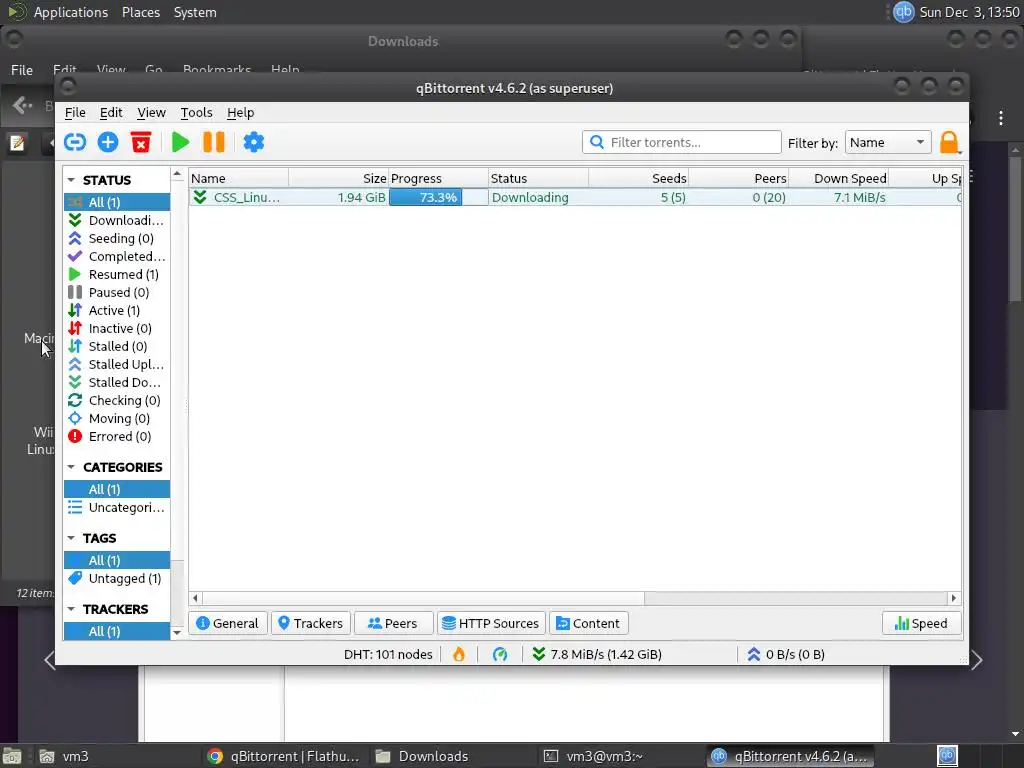The width and height of the screenshot is (1024, 768).
Task: Collapse the TRACKERS section
Action: pyautogui.click(x=71, y=609)
